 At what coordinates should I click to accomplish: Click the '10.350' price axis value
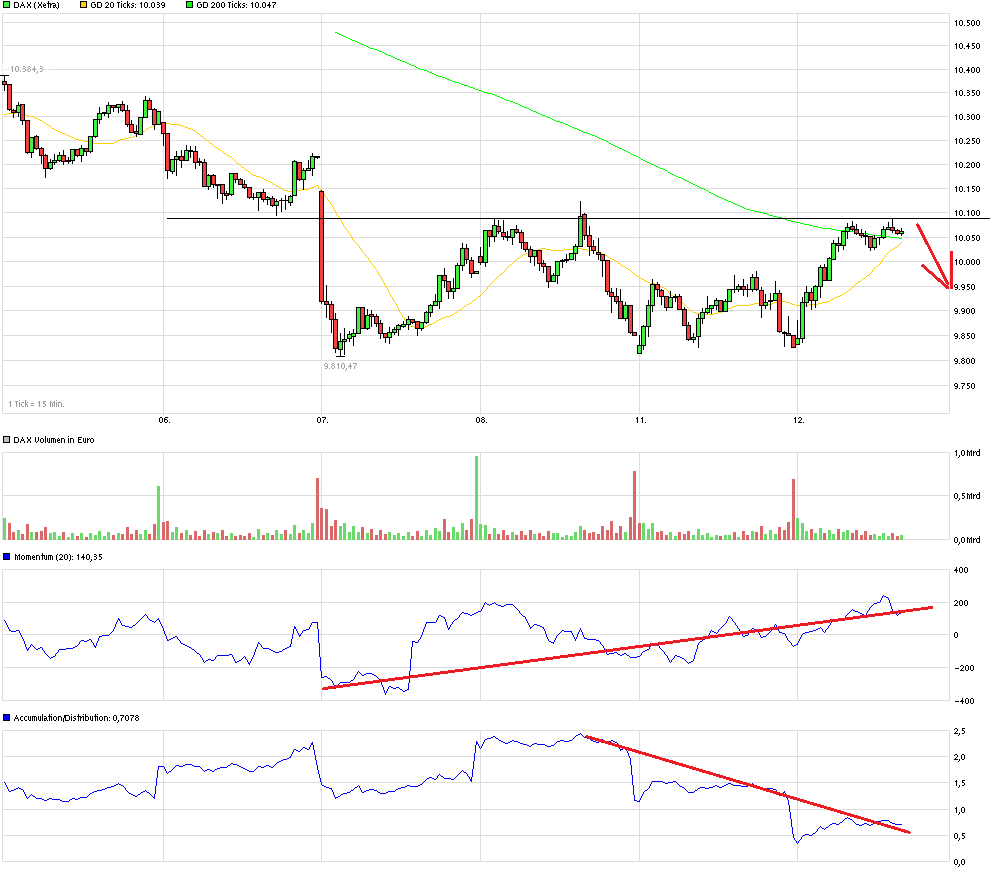click(967, 93)
